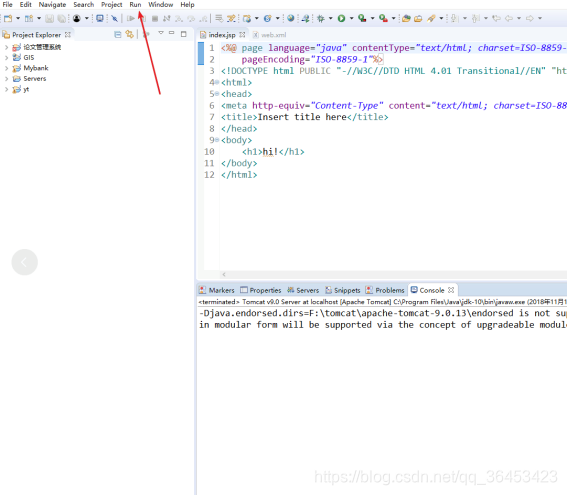The image size is (567, 495).
Task: Toggle Skip All Breakpoints icon
Action: point(115,18)
